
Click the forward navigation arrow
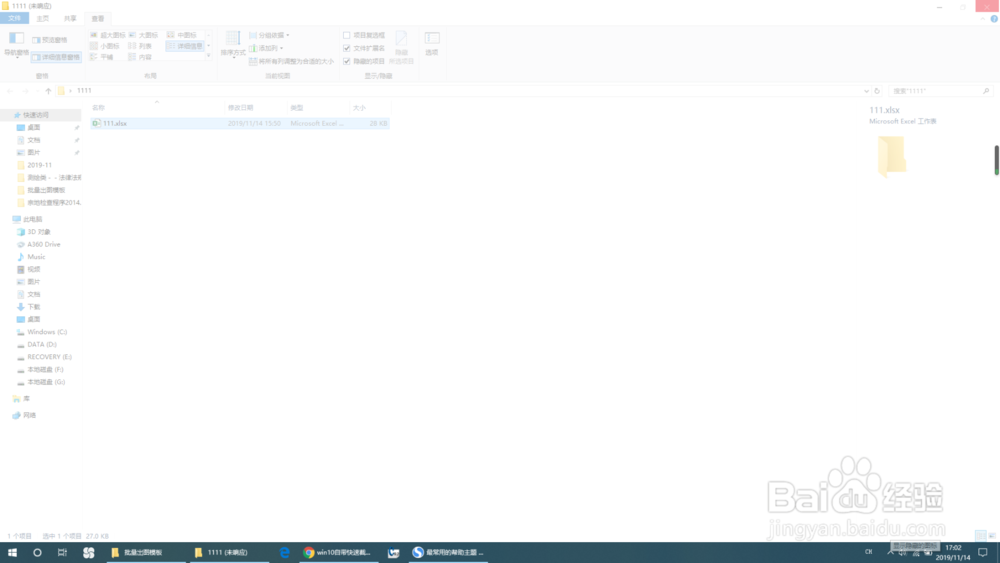[26, 91]
